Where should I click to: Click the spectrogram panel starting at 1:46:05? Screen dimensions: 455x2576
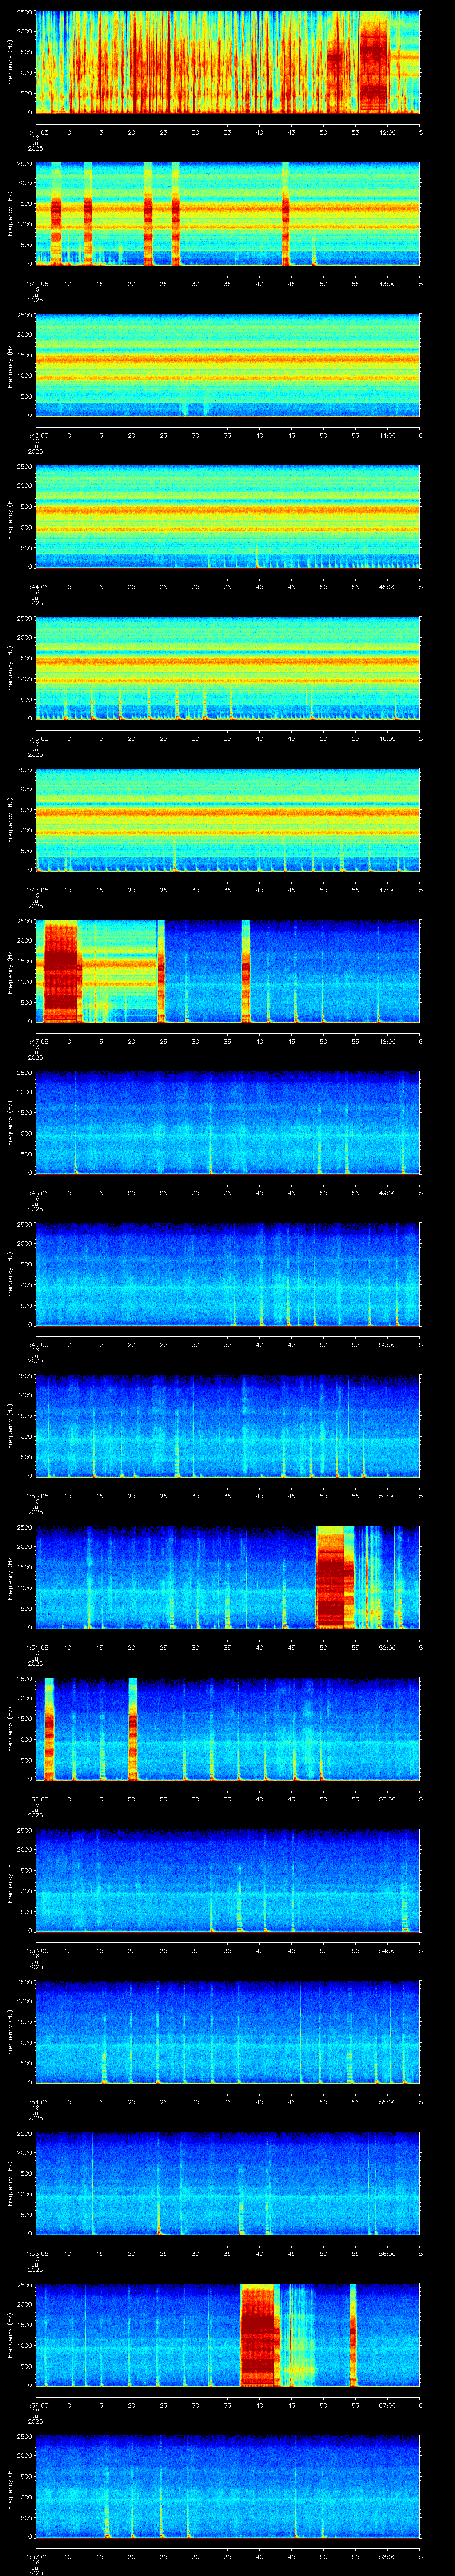tap(228, 820)
